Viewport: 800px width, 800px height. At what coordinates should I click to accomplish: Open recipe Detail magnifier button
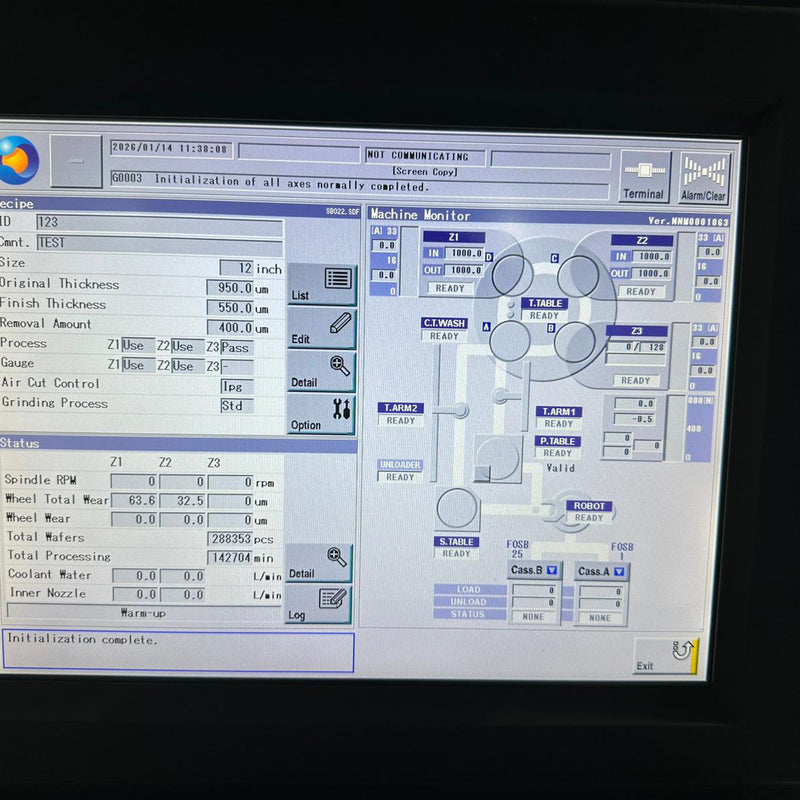click(321, 371)
